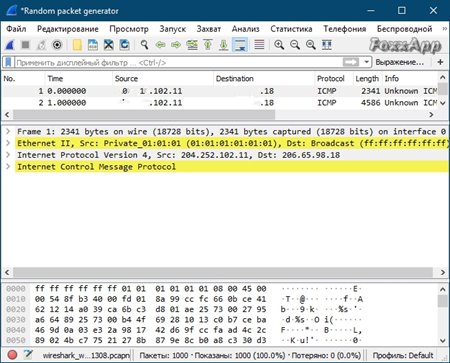Toggle auto-scroll during live capture
450x363 pixels.
[x=240, y=45]
